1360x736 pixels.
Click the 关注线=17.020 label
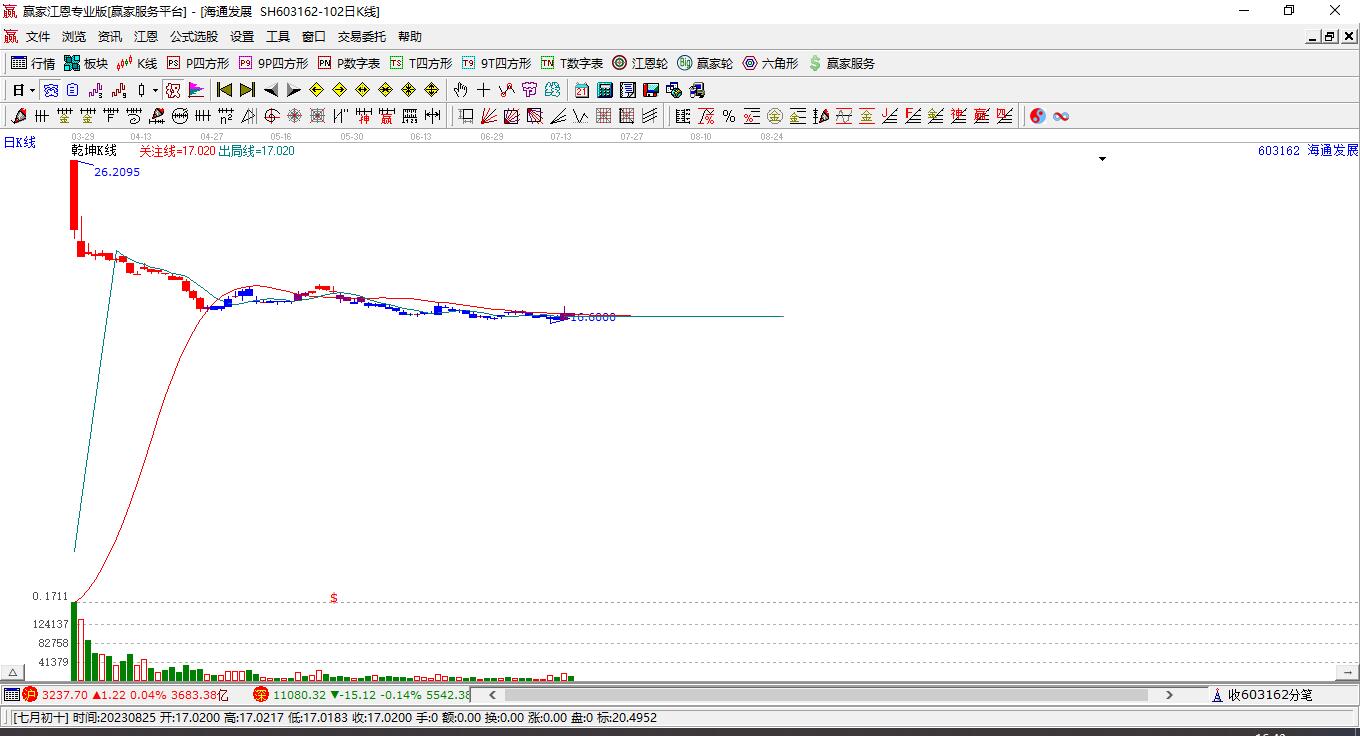point(177,151)
